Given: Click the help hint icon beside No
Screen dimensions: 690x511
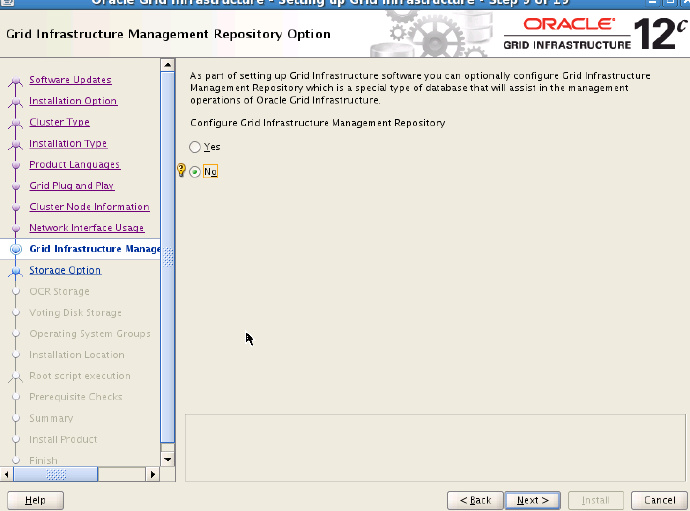Looking at the screenshot, I should [x=181, y=170].
